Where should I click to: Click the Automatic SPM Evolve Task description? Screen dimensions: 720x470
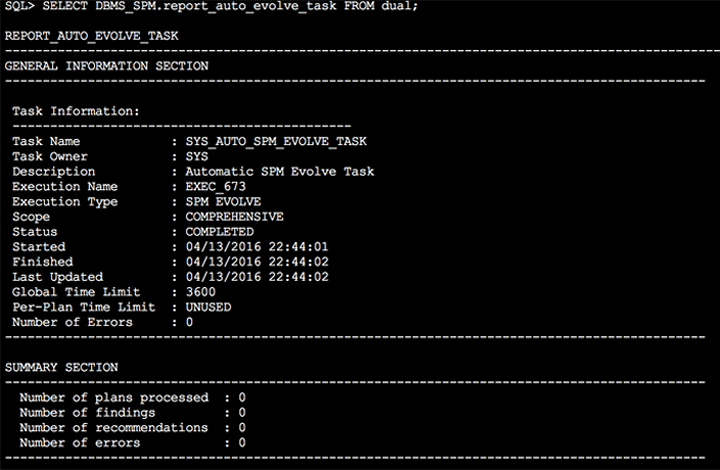[280, 171]
